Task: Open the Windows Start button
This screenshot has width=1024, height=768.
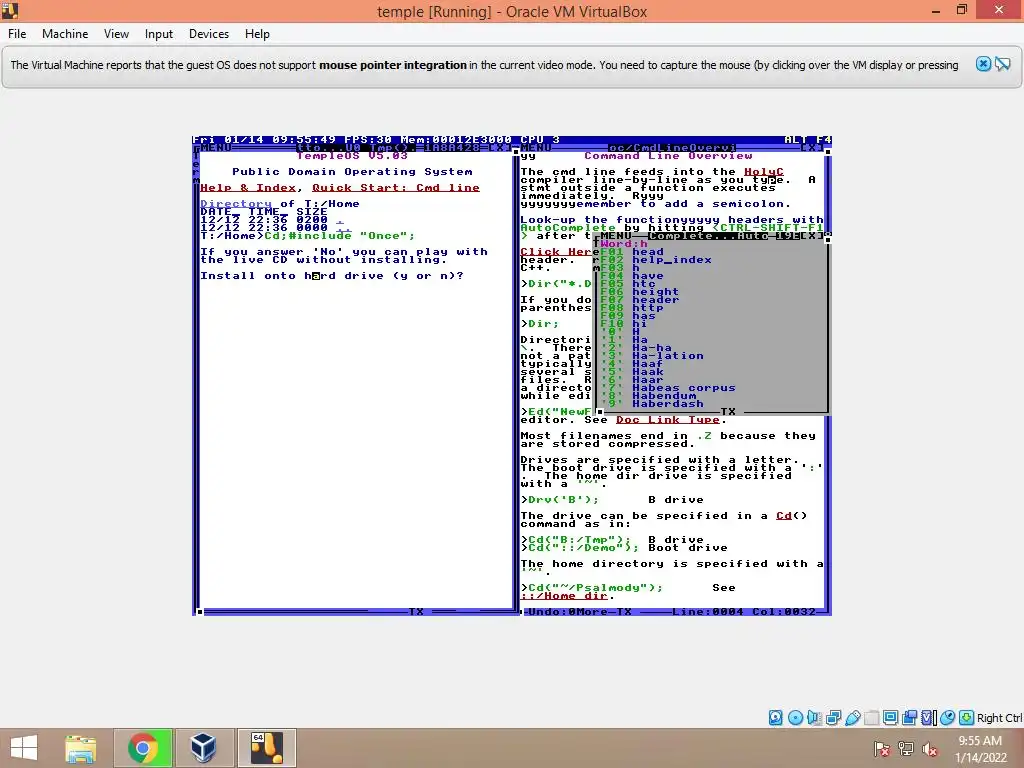Action: pyautogui.click(x=24, y=748)
